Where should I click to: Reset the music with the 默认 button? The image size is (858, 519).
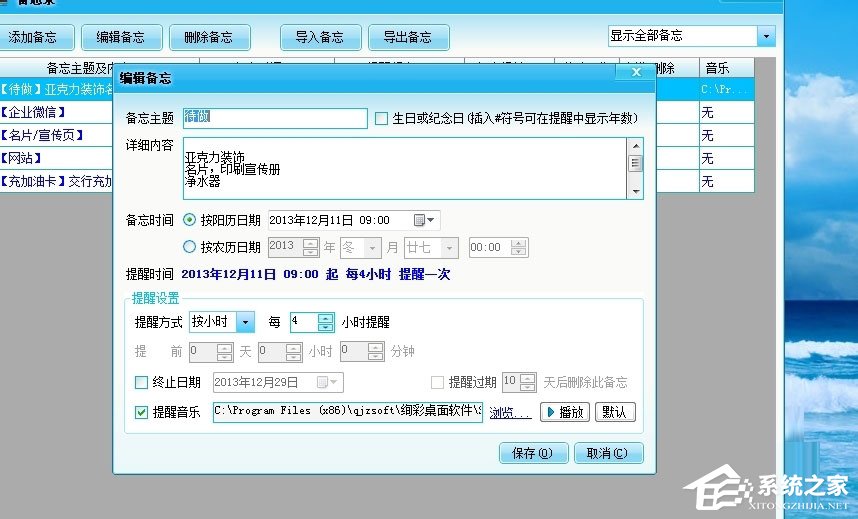click(615, 412)
